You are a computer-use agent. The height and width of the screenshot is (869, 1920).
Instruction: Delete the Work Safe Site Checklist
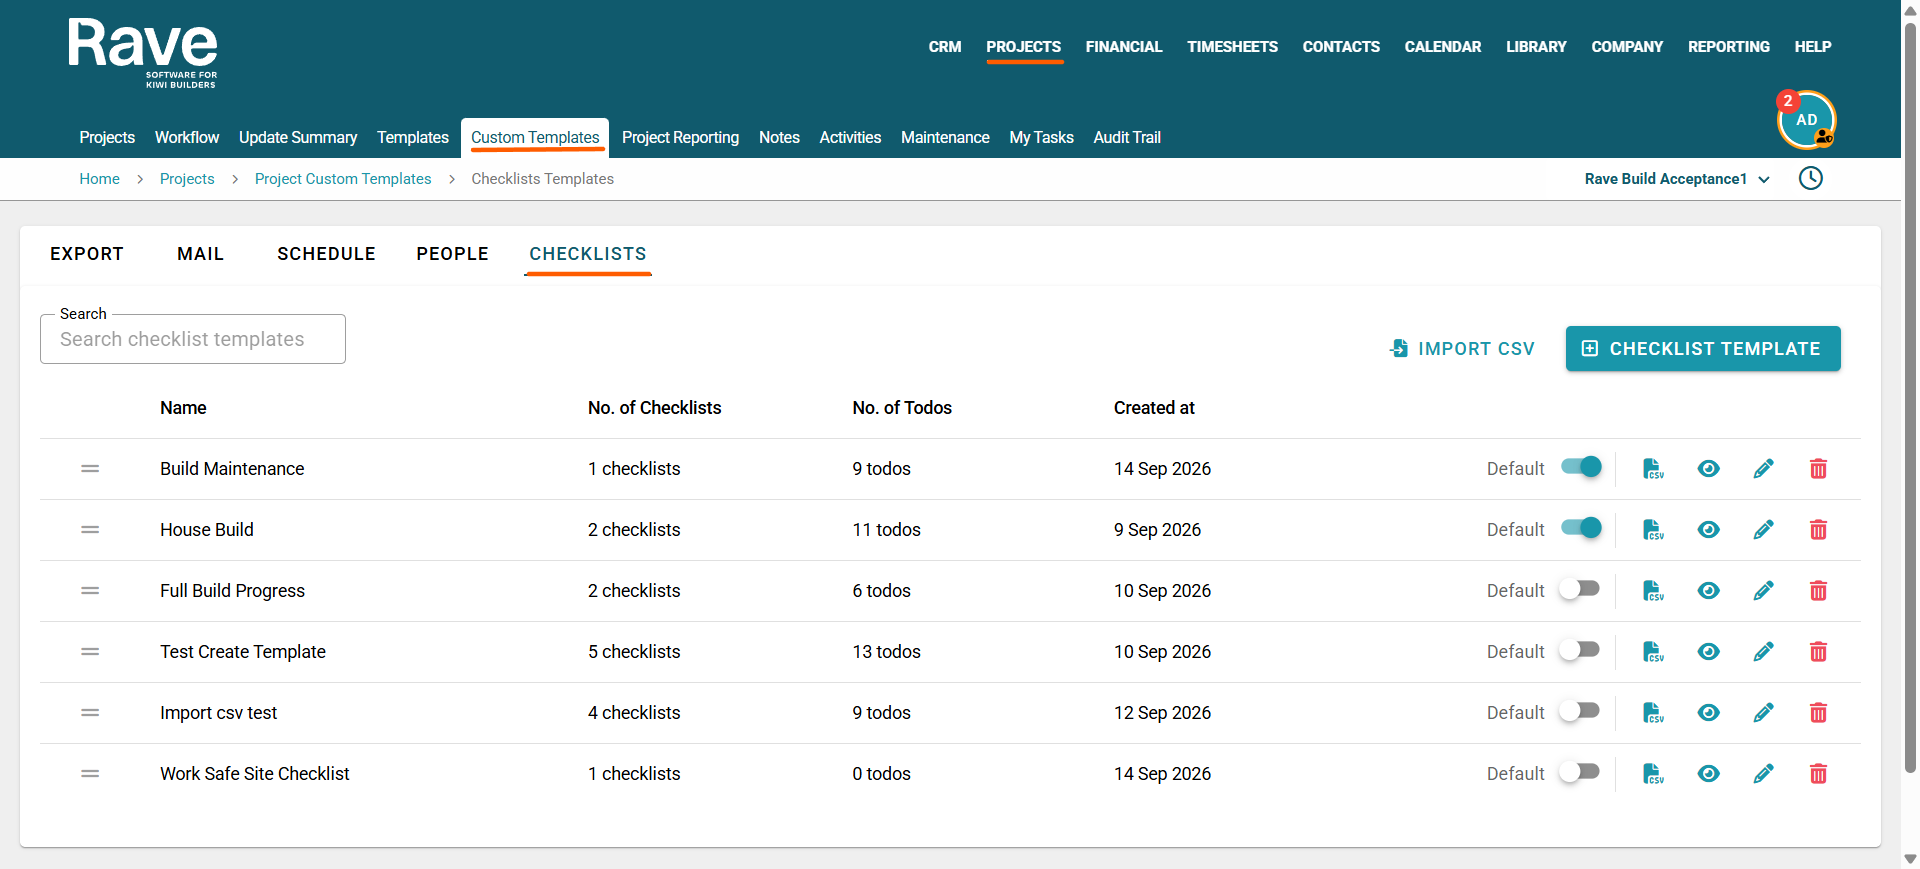click(x=1818, y=774)
